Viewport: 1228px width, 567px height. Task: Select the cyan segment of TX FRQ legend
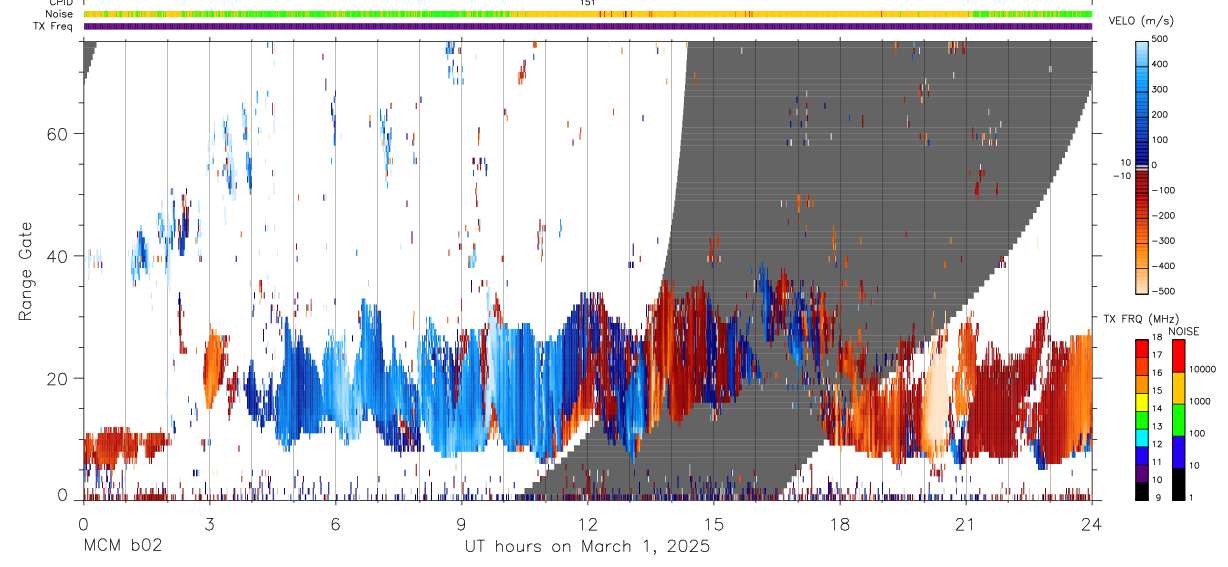click(x=1142, y=438)
